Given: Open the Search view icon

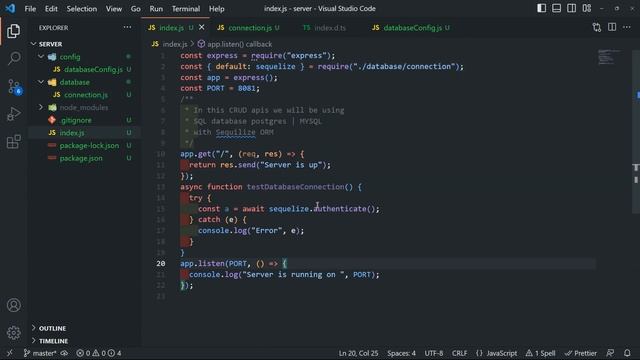Looking at the screenshot, I should tap(13, 58).
